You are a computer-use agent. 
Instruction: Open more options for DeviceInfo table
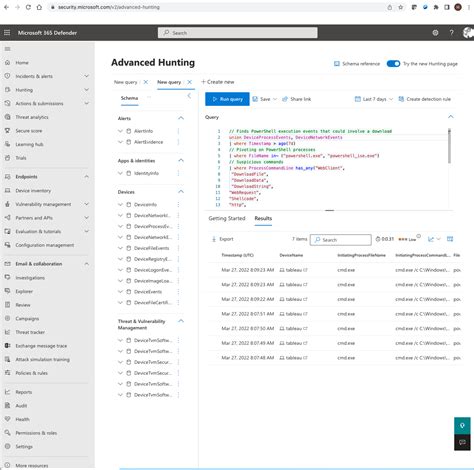click(x=178, y=205)
